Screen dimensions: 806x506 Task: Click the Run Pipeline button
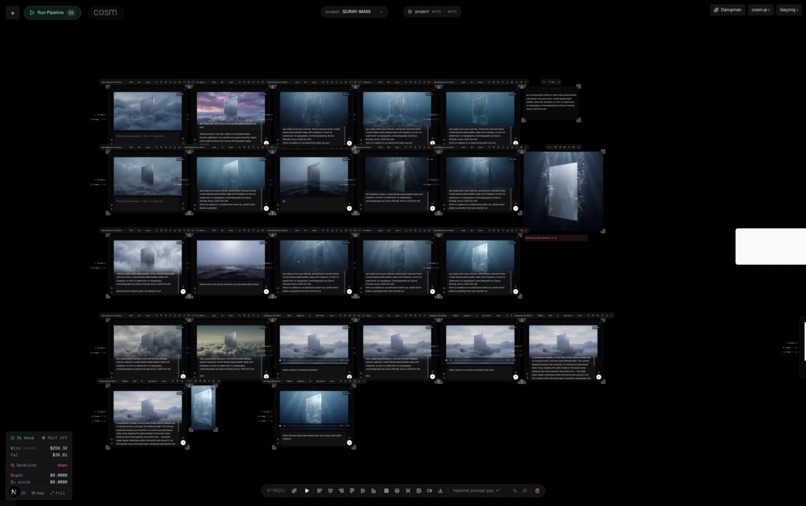click(52, 12)
